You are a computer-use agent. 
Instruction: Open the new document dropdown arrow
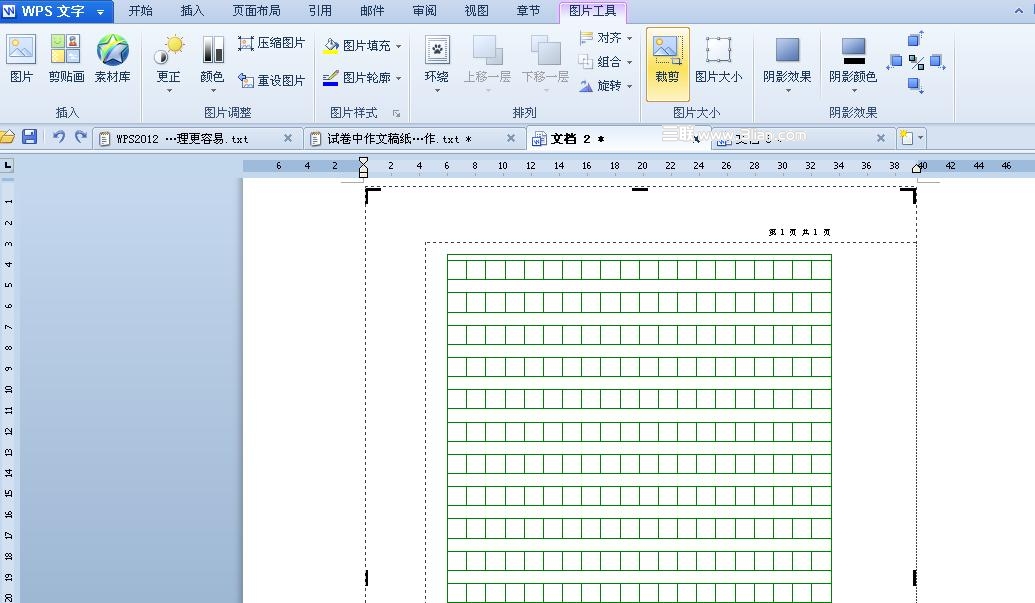[x=921, y=138]
